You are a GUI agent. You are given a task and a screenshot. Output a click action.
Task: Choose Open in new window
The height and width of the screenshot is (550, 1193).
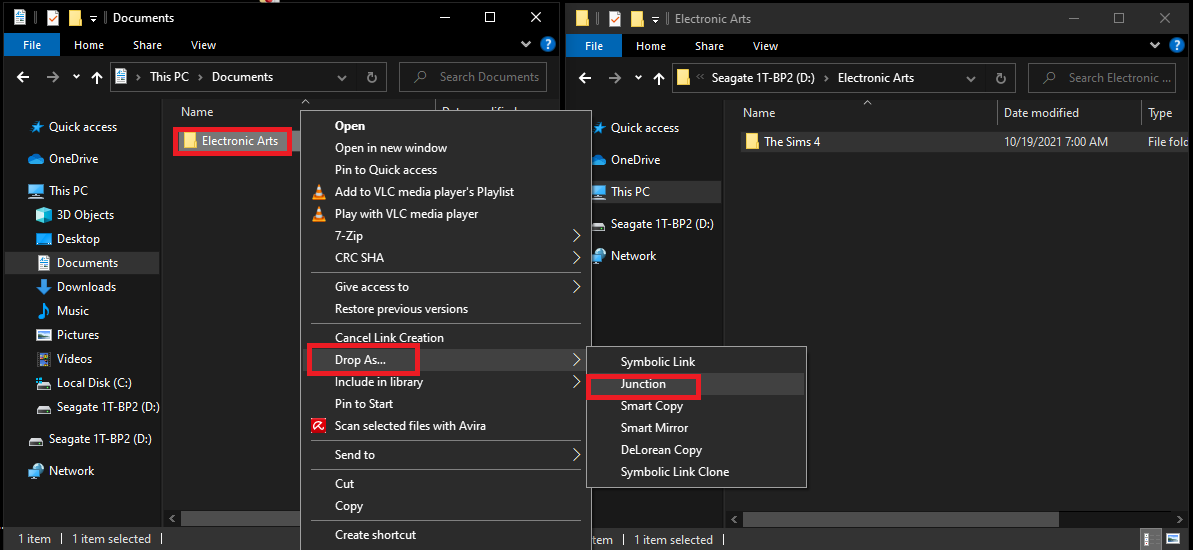pos(391,148)
